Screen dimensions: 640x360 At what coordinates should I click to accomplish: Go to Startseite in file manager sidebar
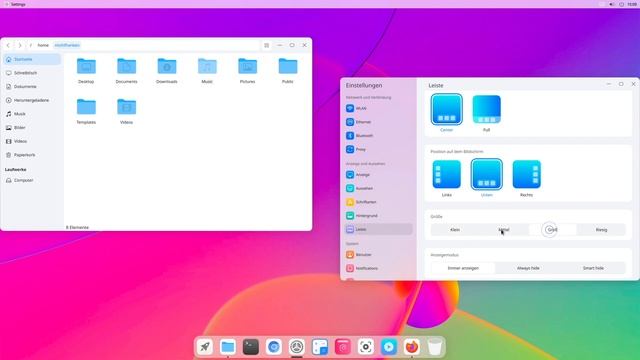tap(32, 59)
